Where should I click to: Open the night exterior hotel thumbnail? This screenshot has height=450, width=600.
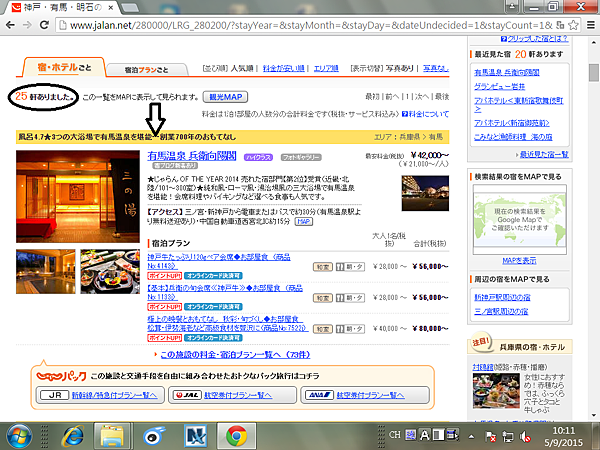[425, 193]
